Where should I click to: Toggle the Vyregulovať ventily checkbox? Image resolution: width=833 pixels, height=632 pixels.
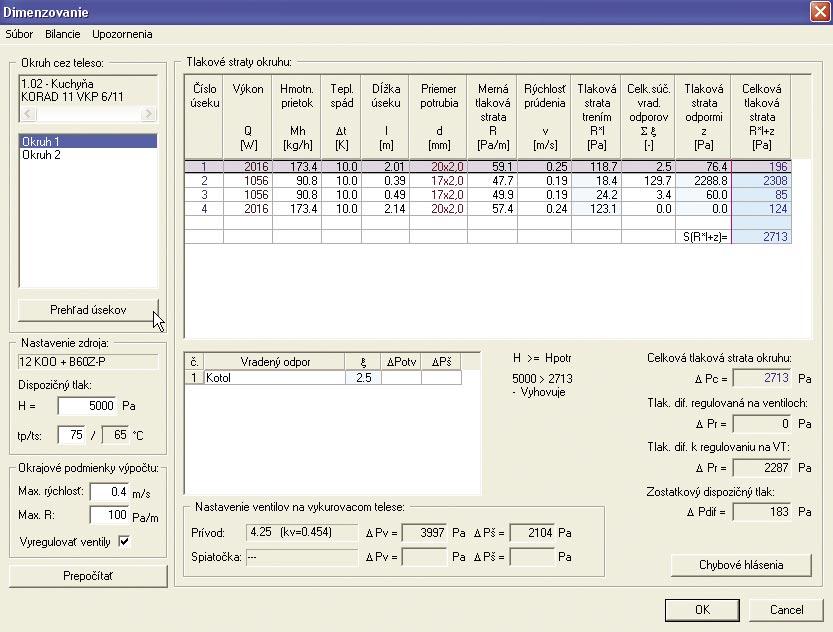pyautogui.click(x=124, y=542)
